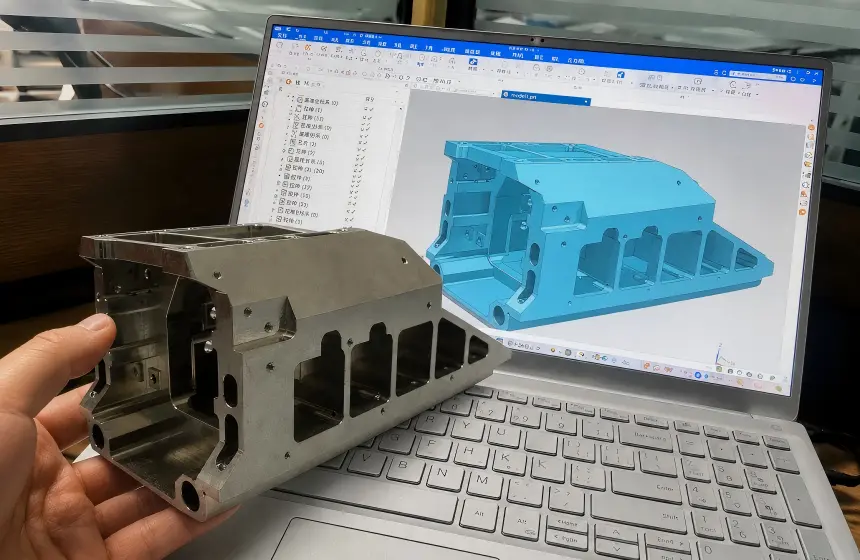This screenshot has width=860, height=560.
Task: Expand the 基准坐标系 (0) node near tree bottom
Action: coord(273,210)
